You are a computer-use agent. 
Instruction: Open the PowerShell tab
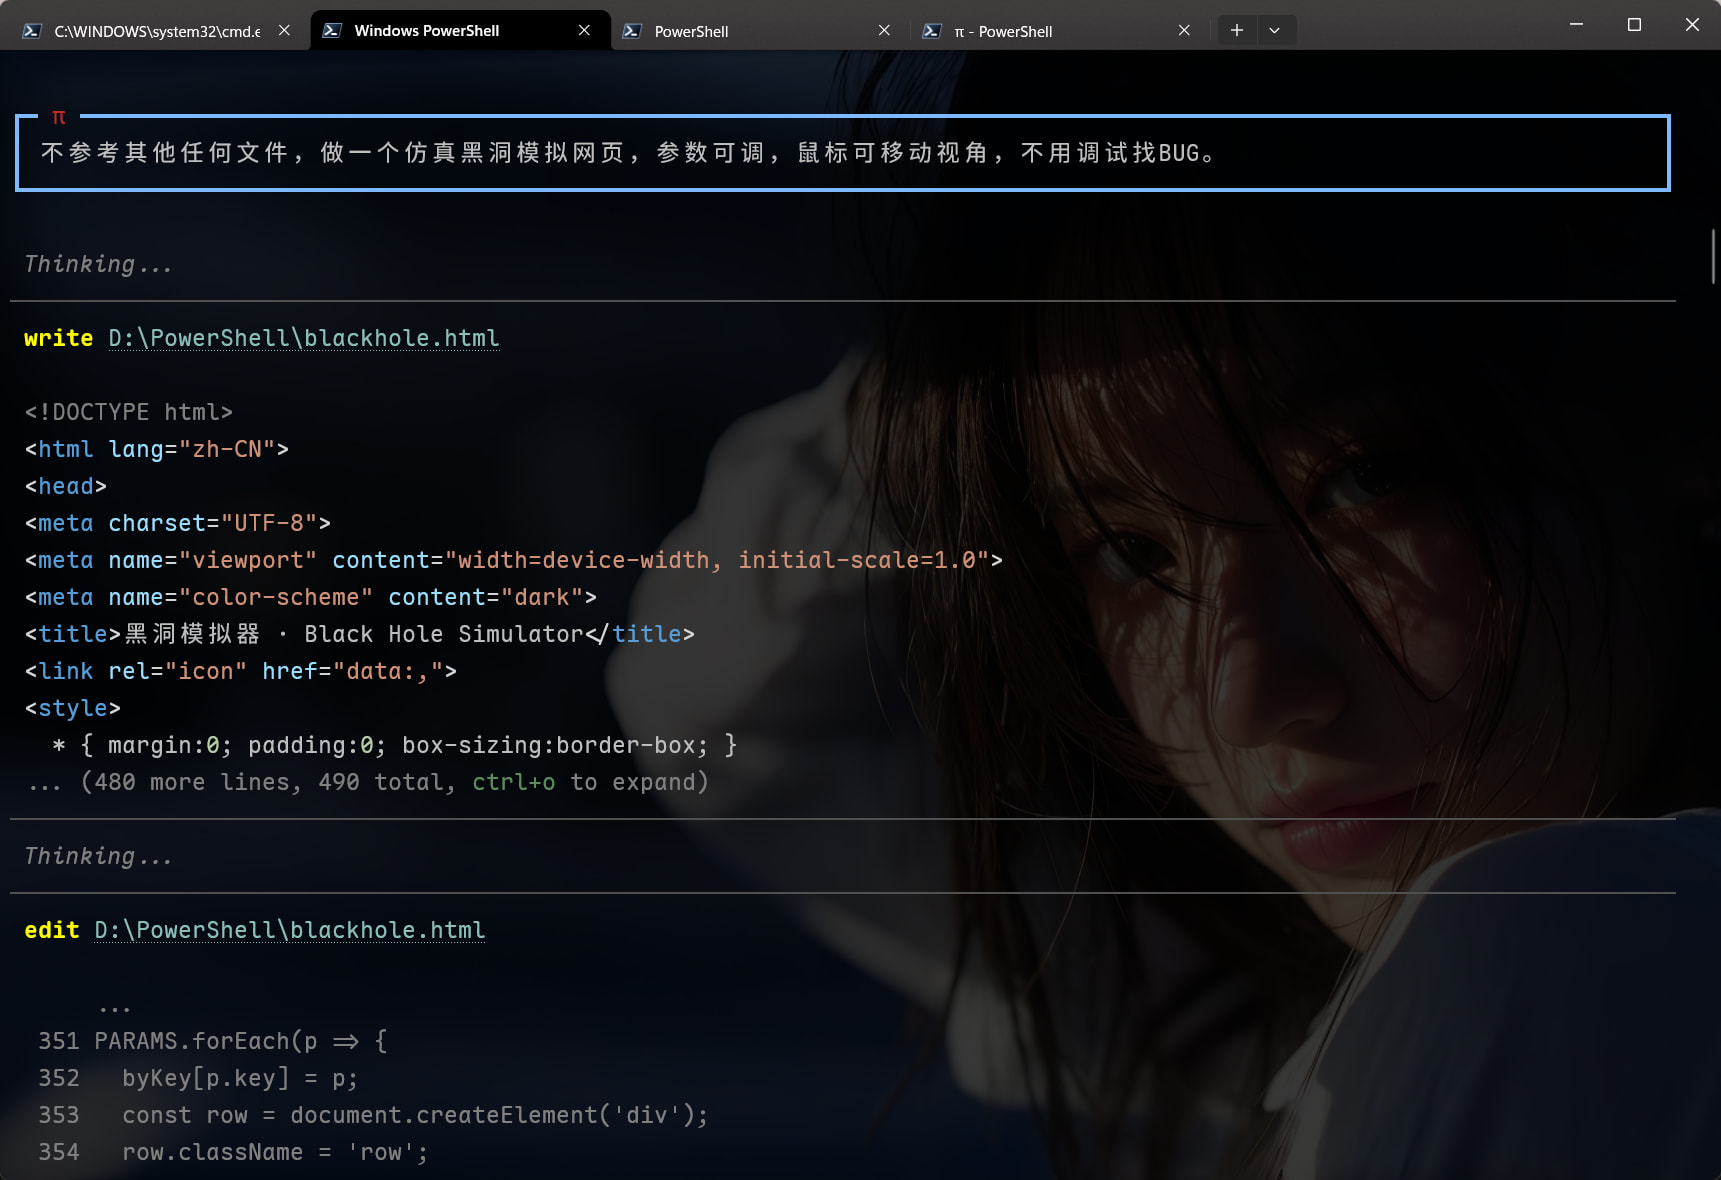pos(760,31)
